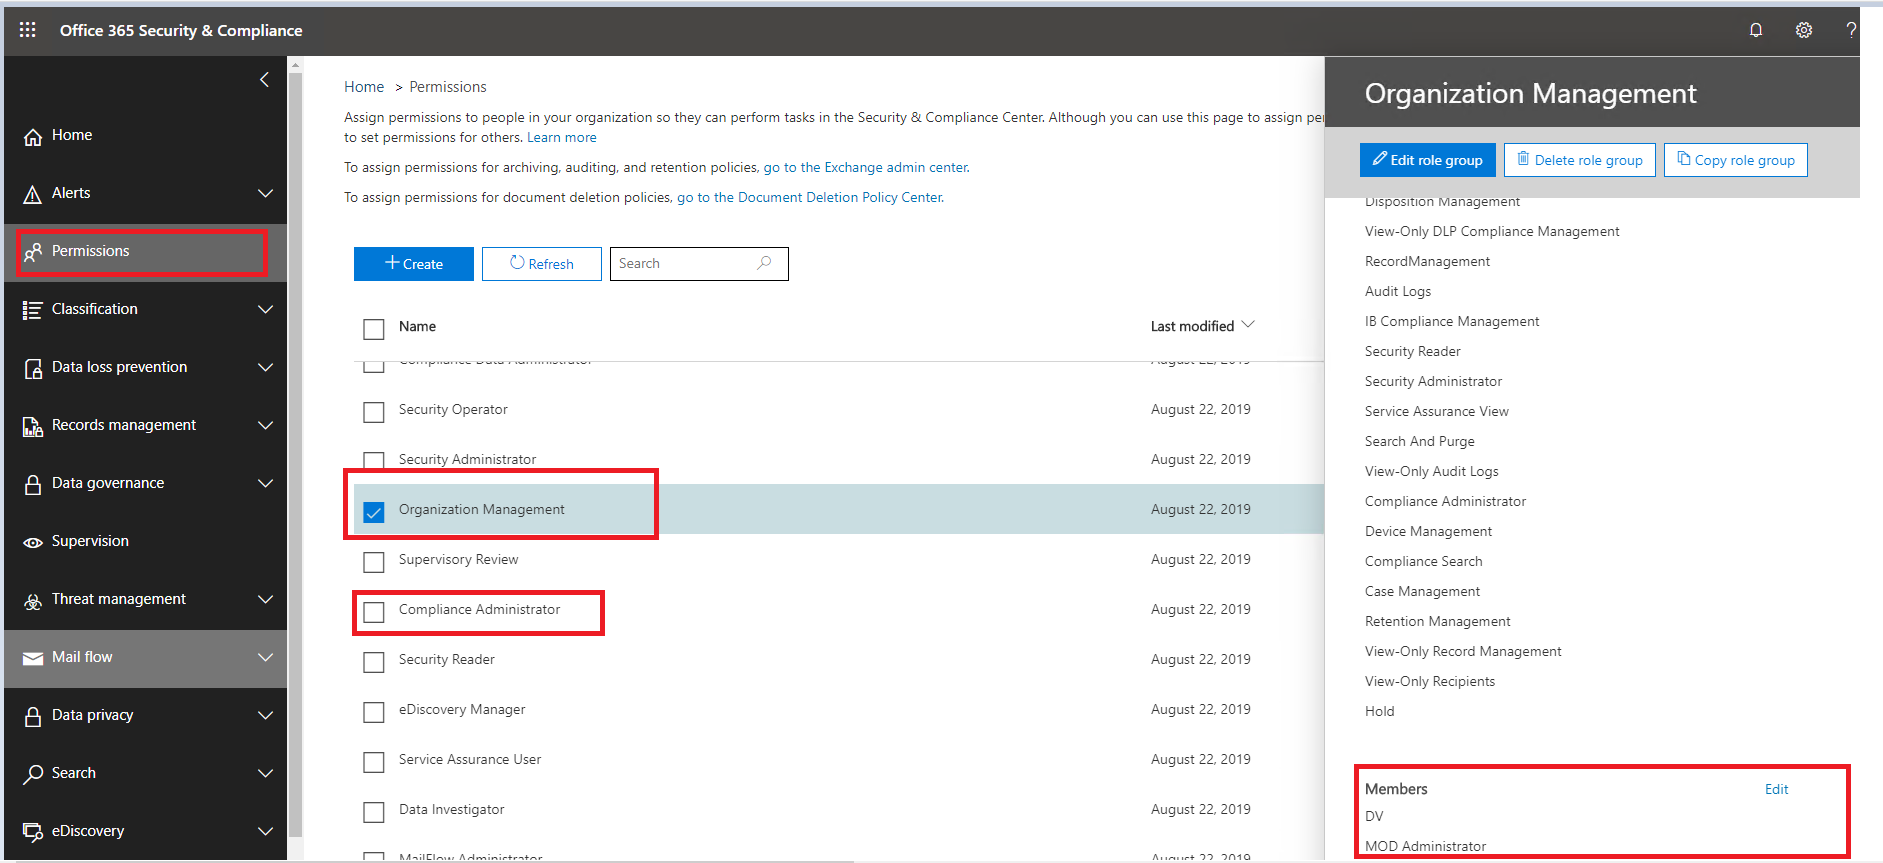Open Permissions in the sidebar
Screen dimensions: 1883x863
click(146, 251)
